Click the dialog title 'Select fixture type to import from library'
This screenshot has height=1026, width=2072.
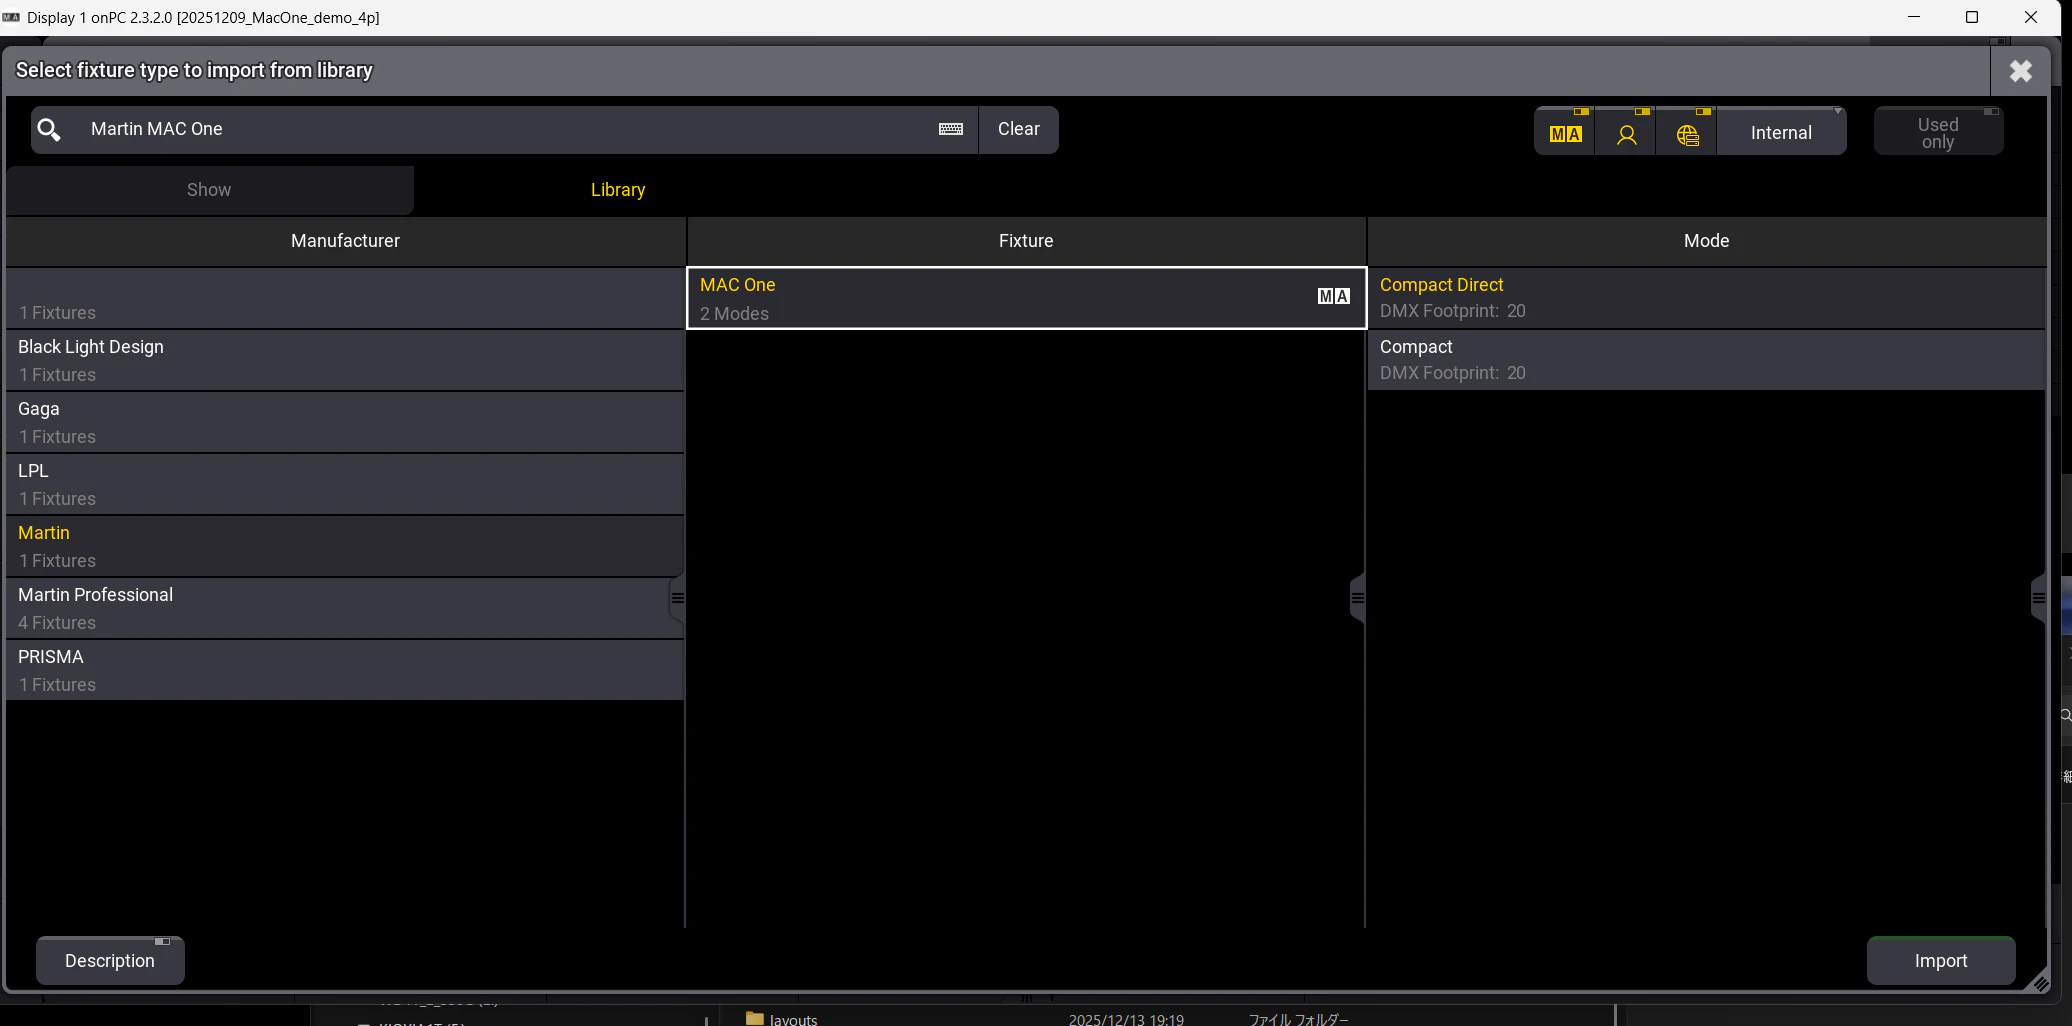[194, 70]
